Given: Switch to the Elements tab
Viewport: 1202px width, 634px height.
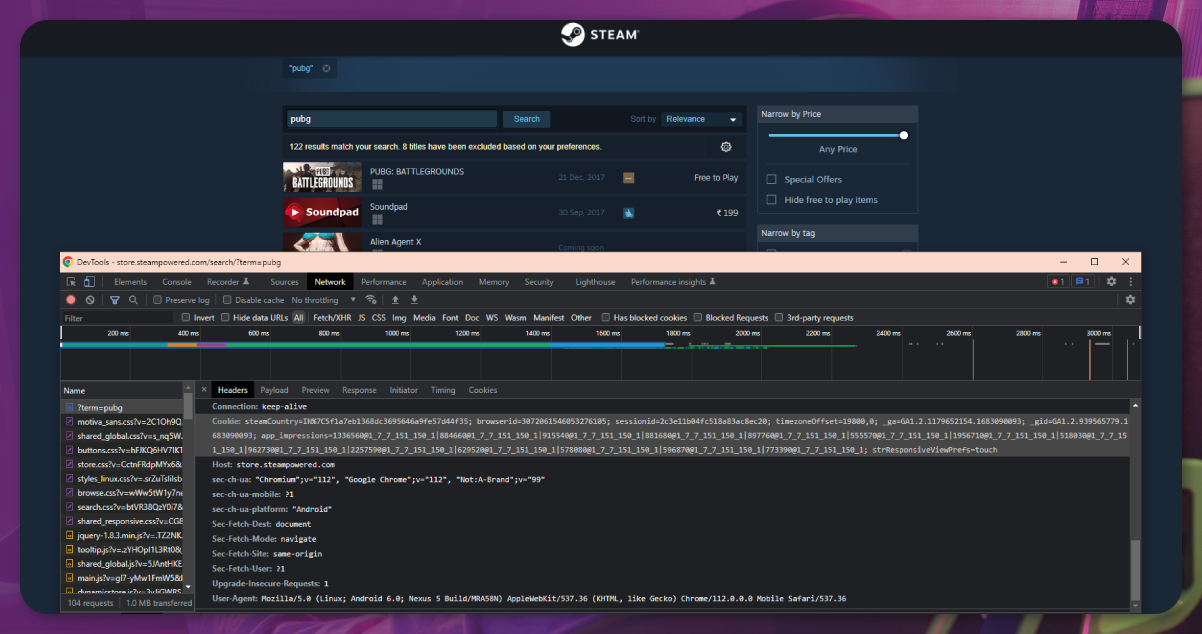Looking at the screenshot, I should (132, 282).
